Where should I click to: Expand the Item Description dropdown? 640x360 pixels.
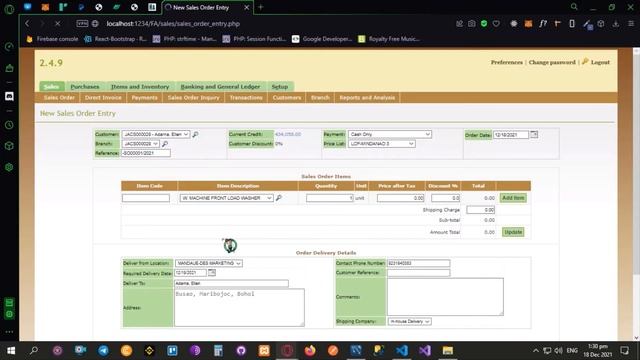tap(227, 198)
